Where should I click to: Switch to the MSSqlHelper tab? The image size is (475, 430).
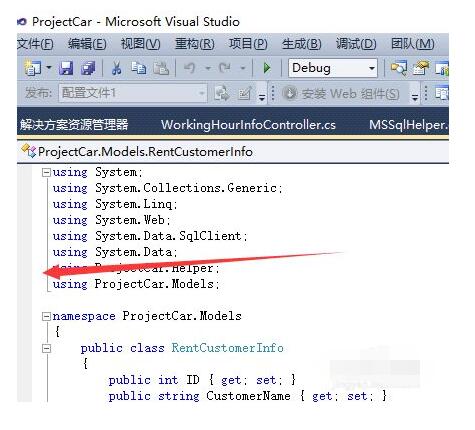(409, 125)
